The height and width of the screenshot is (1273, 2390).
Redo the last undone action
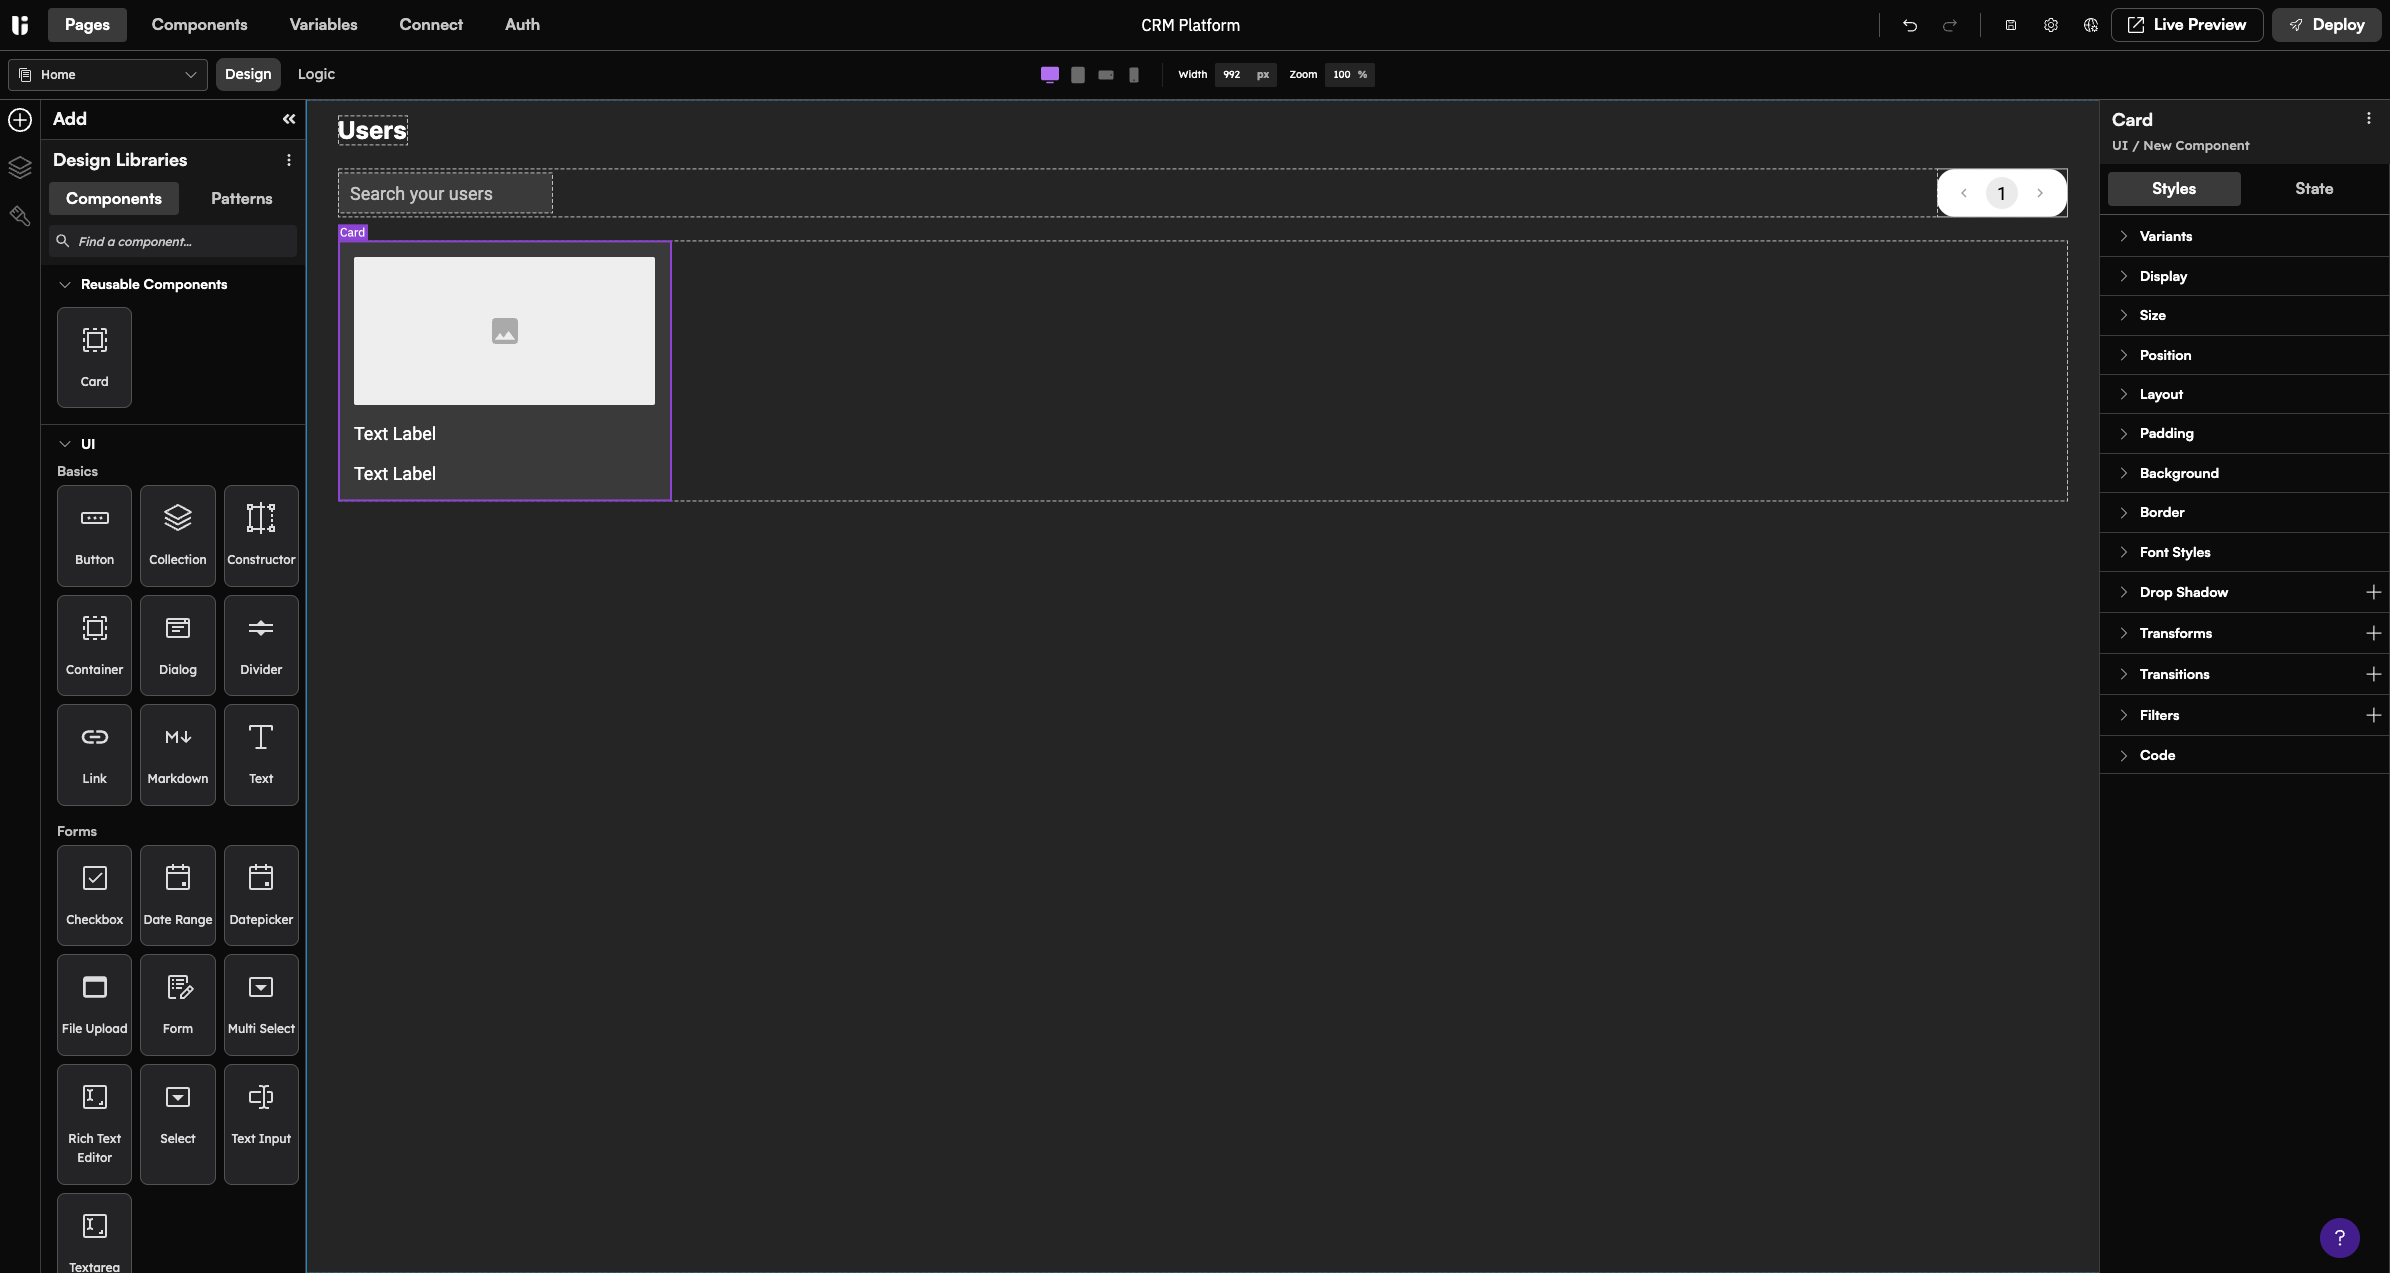pos(1949,25)
